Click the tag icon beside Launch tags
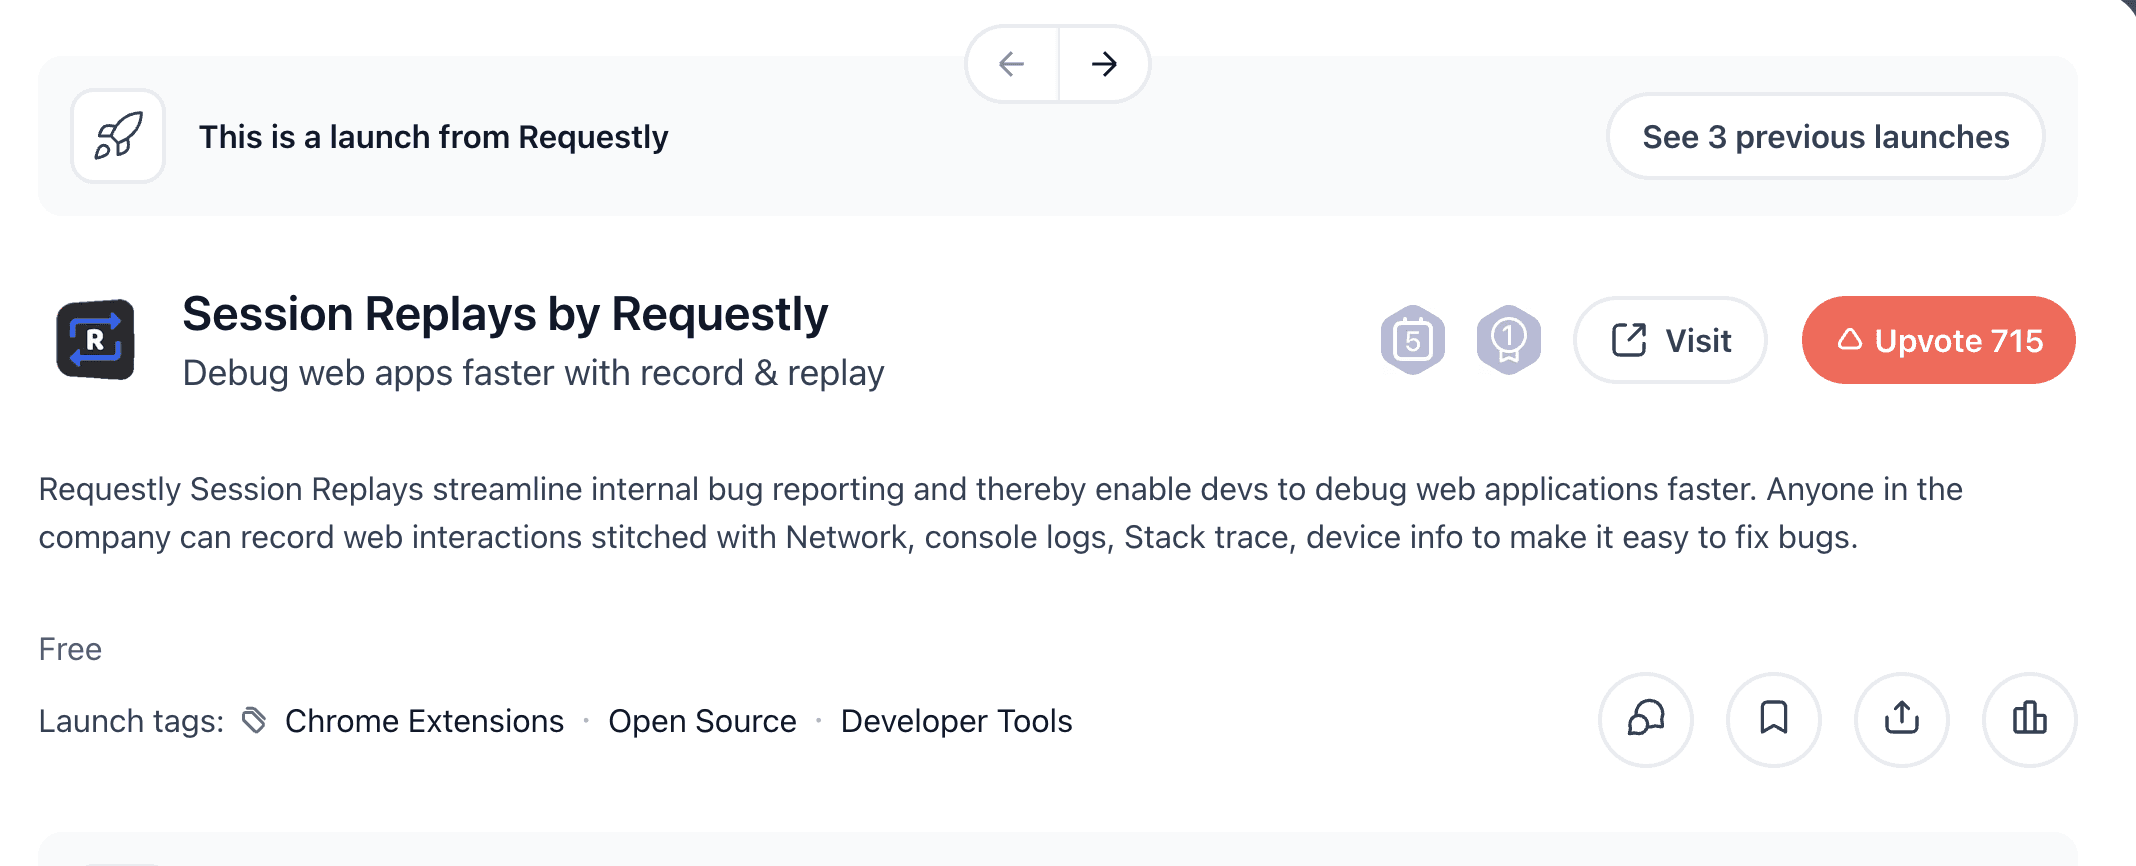This screenshot has height=866, width=2136. pos(255,720)
